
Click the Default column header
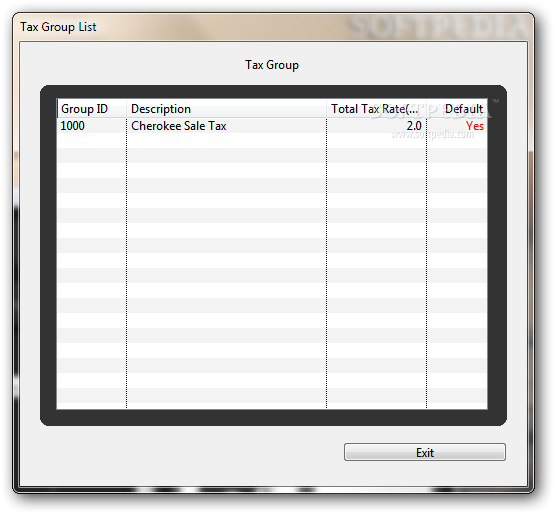coord(457,109)
